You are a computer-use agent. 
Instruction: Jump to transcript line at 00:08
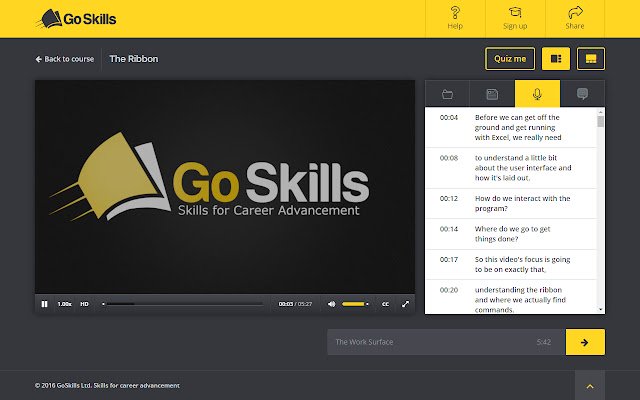pyautogui.click(x=511, y=168)
